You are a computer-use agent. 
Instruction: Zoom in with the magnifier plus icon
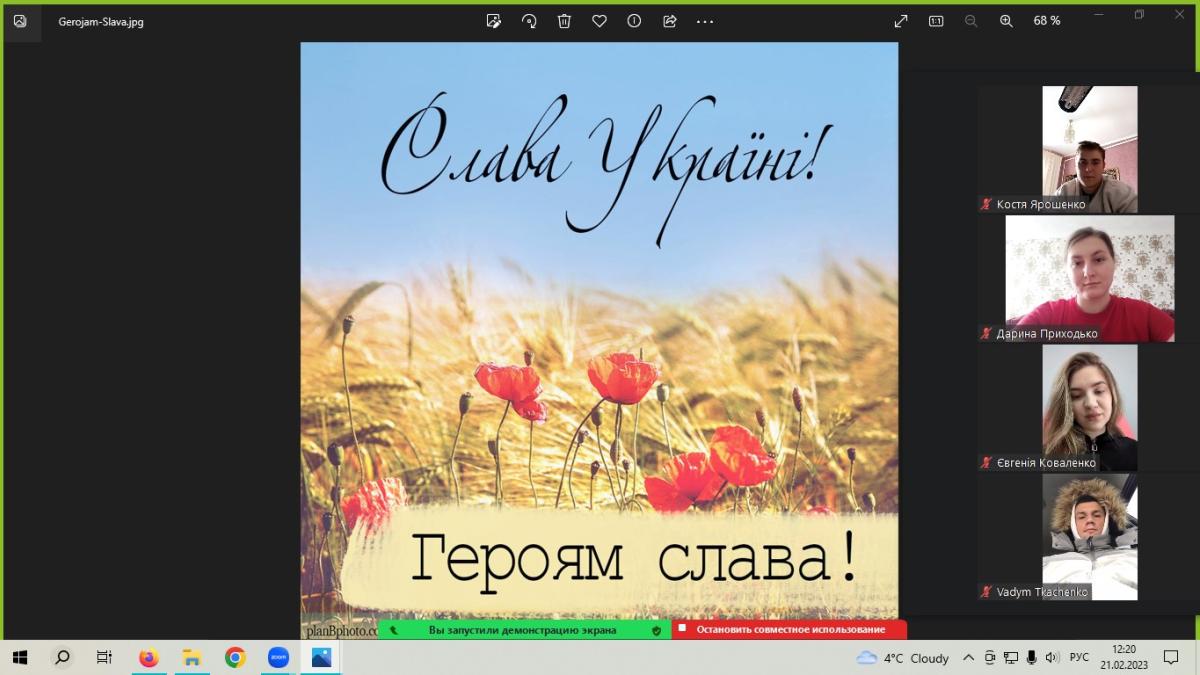[x=1006, y=21]
